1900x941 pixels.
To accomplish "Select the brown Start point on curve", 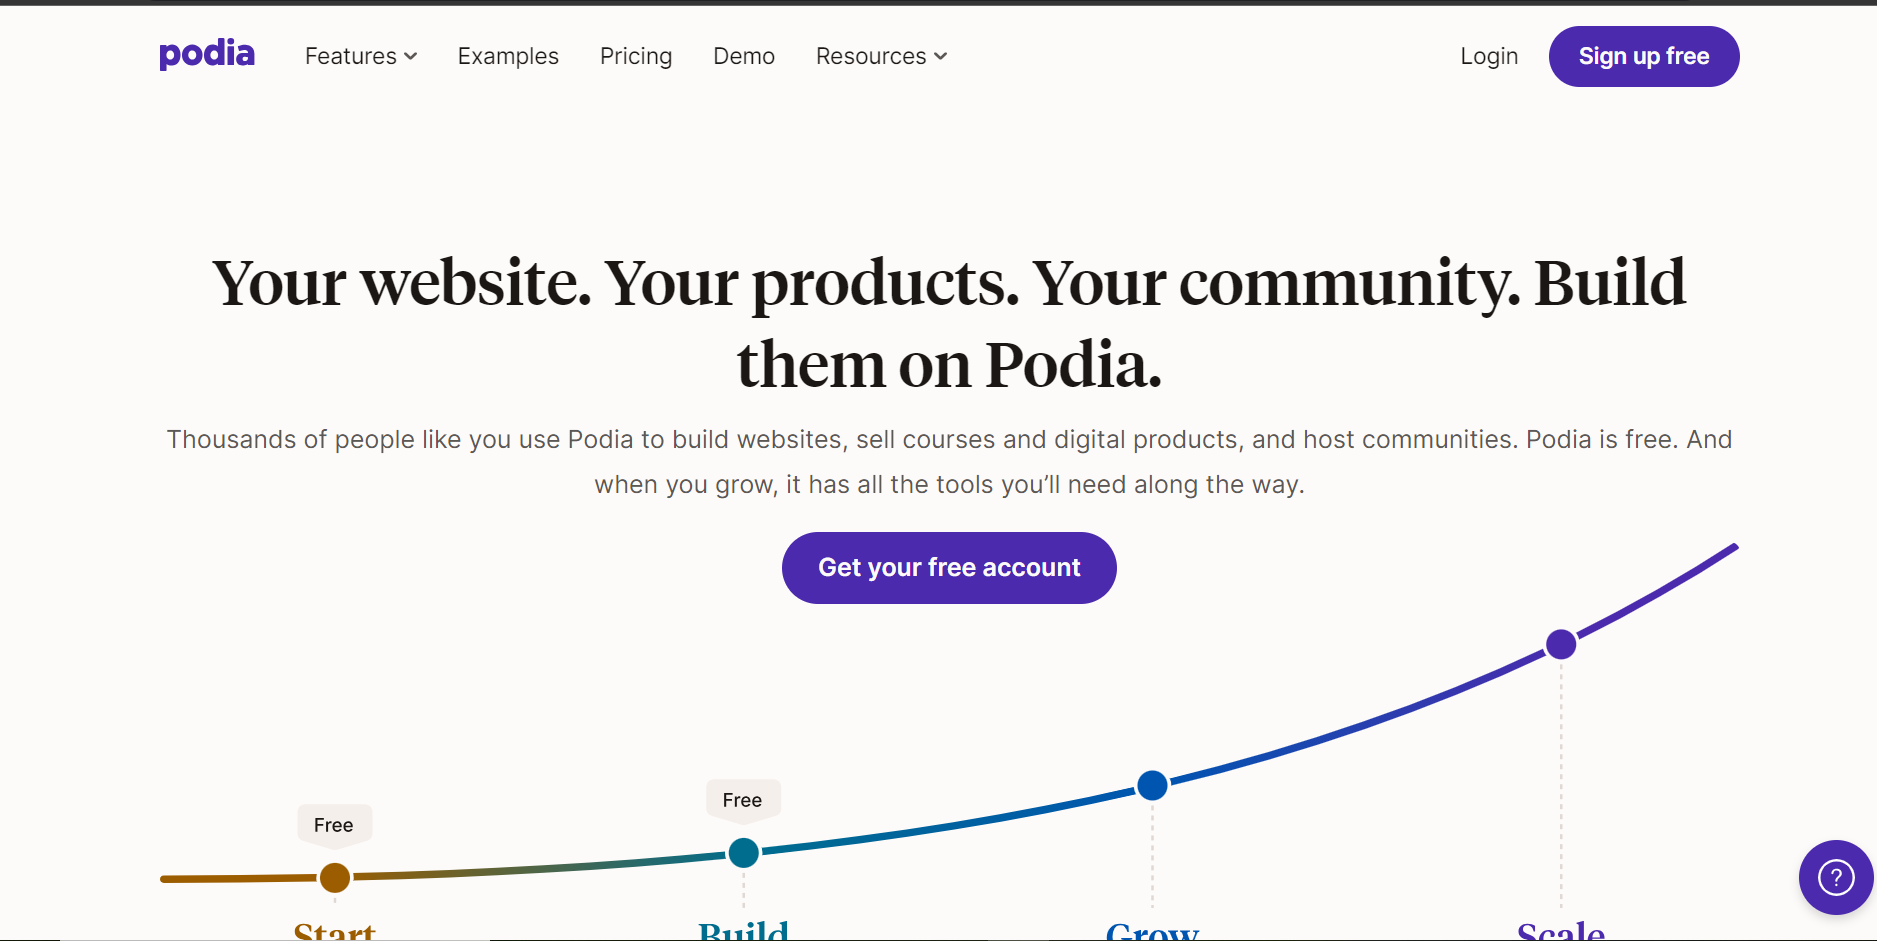I will pos(335,878).
